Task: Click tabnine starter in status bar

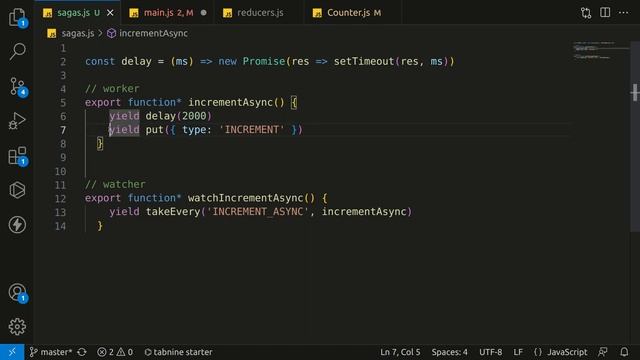Action: click(178, 352)
